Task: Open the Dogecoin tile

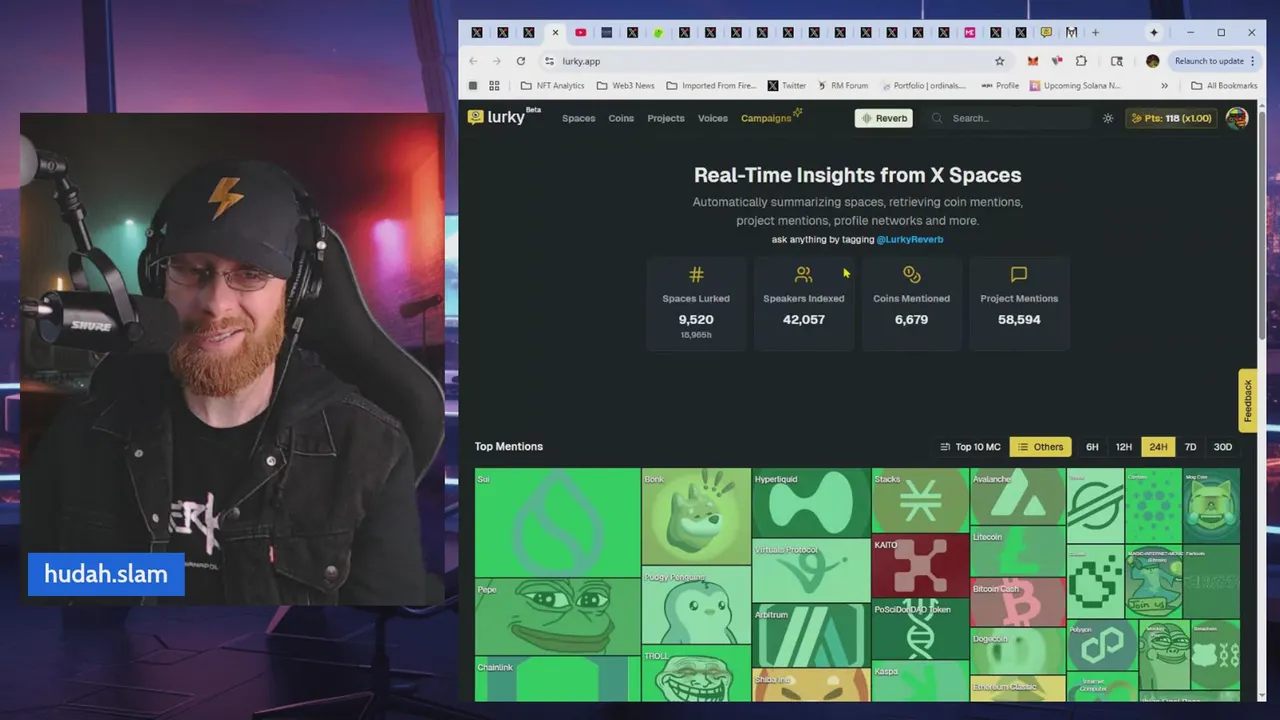Action: click(1017, 652)
